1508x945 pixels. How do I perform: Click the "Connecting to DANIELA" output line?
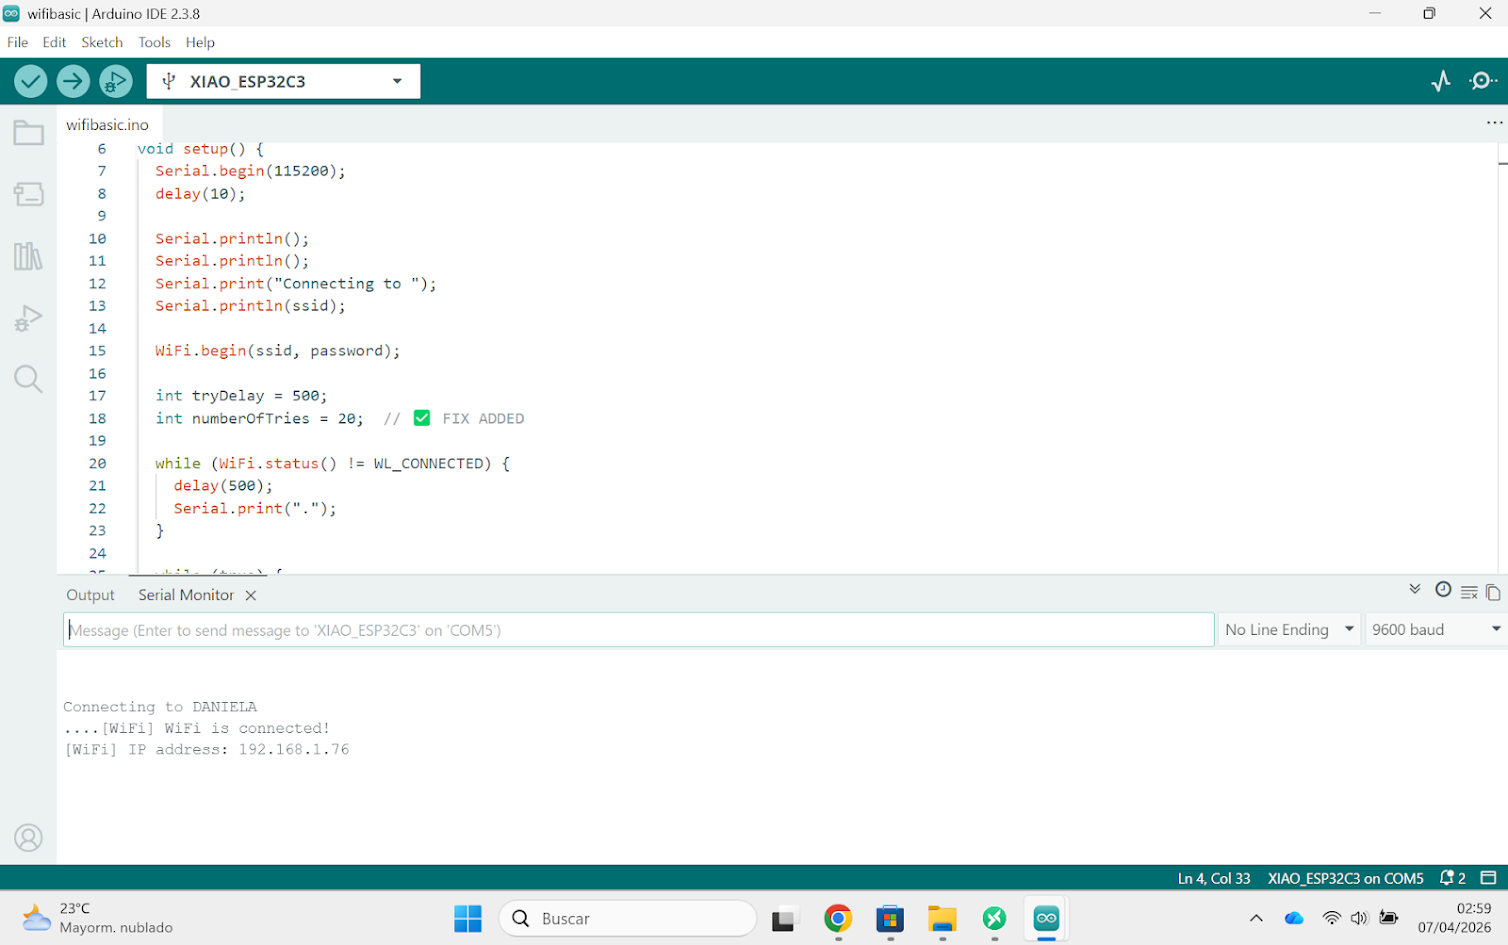point(160,707)
